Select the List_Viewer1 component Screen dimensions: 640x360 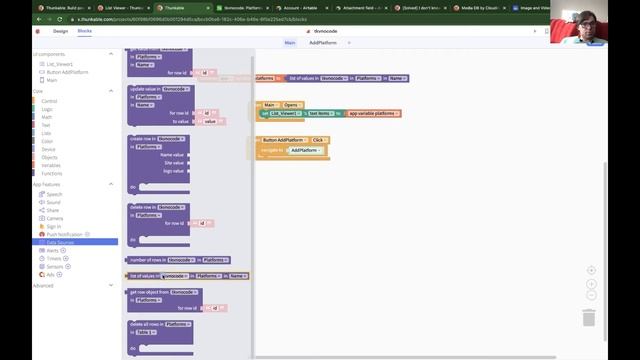coord(59,64)
